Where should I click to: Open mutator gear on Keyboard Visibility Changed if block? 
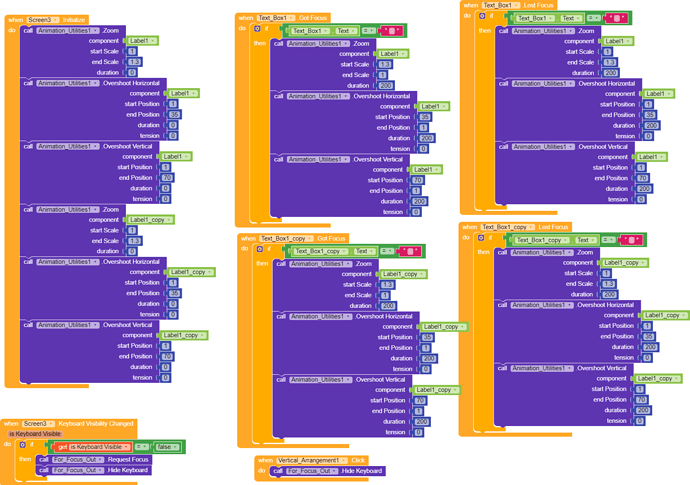22,445
